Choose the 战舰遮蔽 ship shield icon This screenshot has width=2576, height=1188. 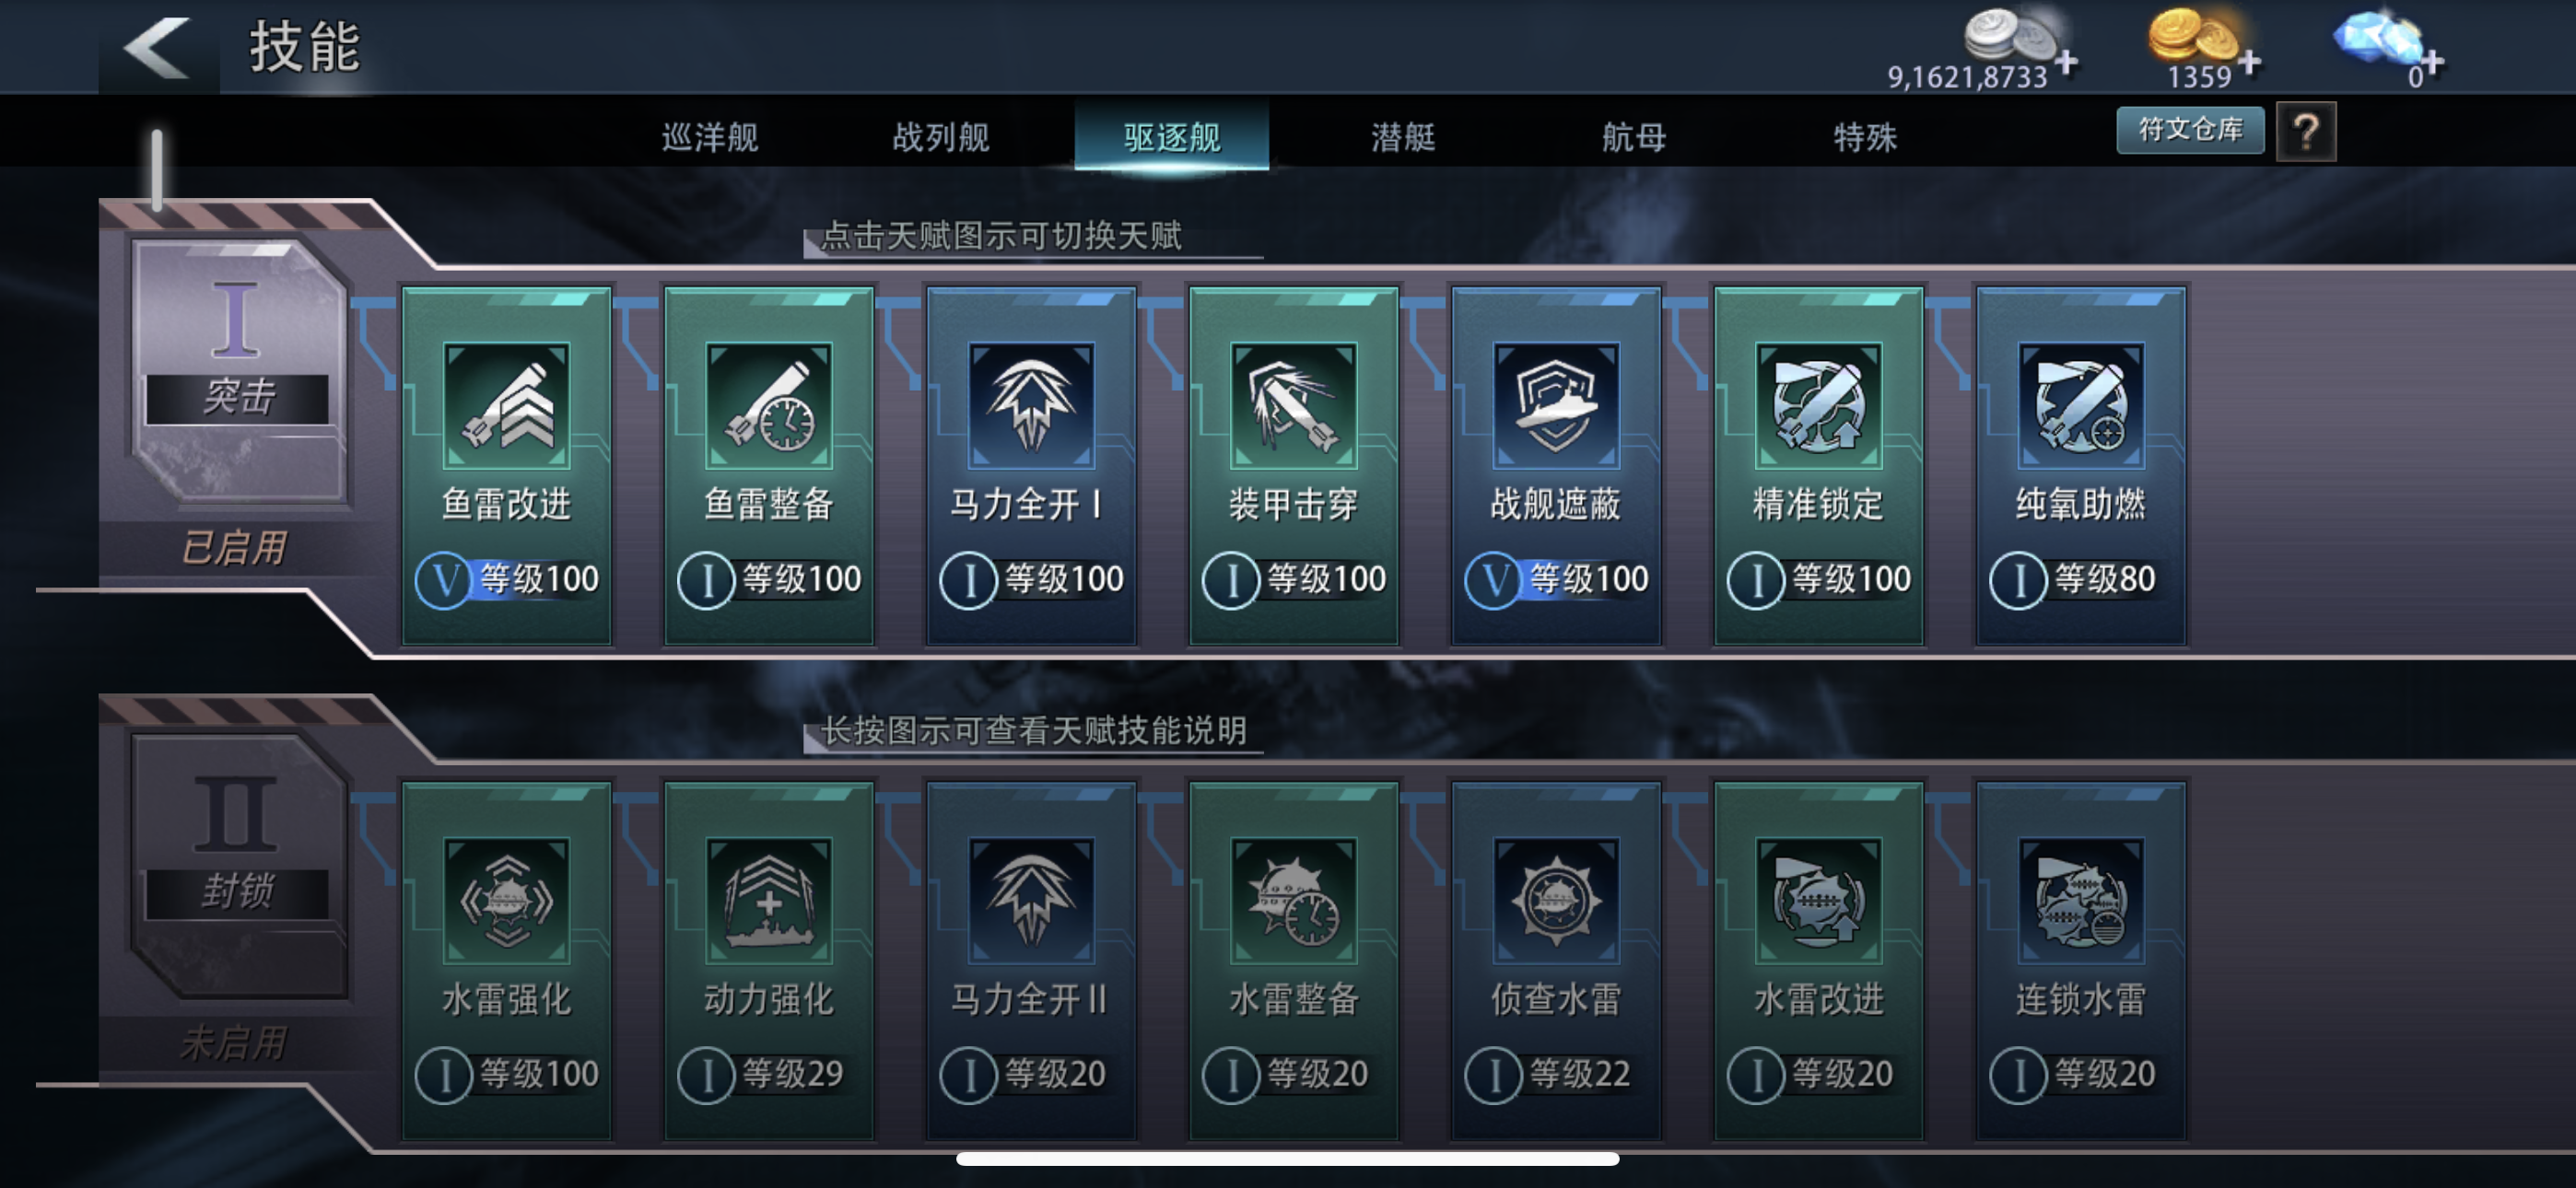click(x=1556, y=405)
